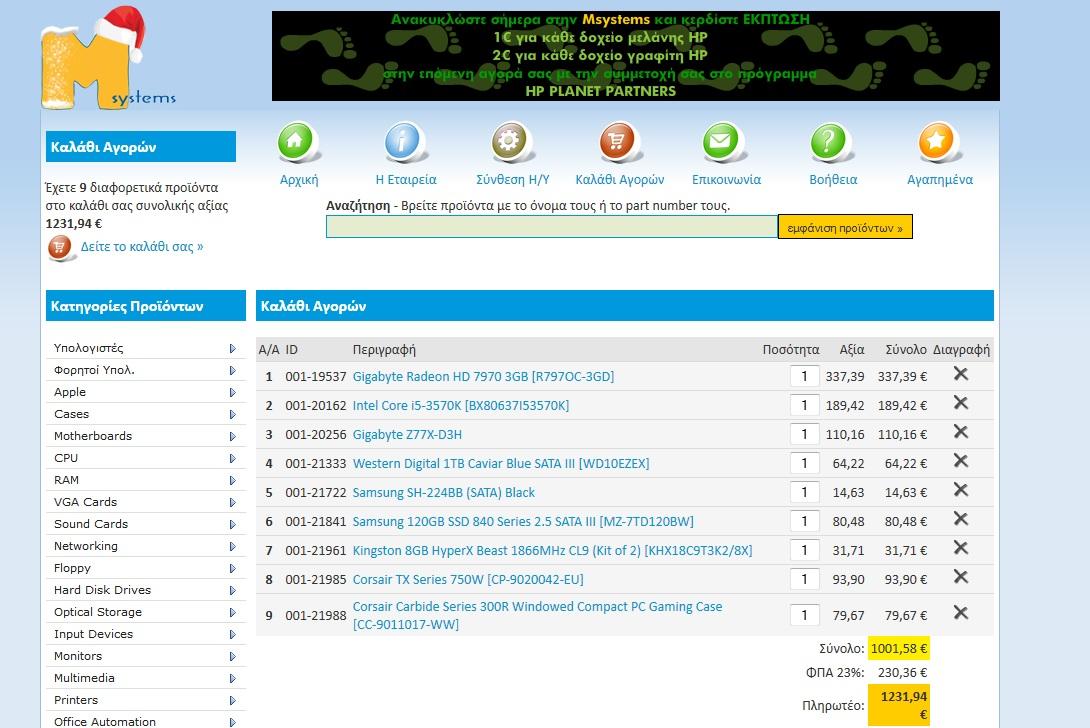Click the orange star Αγαπημένα icon
This screenshot has height=728, width=1090.
pyautogui.click(x=939, y=143)
